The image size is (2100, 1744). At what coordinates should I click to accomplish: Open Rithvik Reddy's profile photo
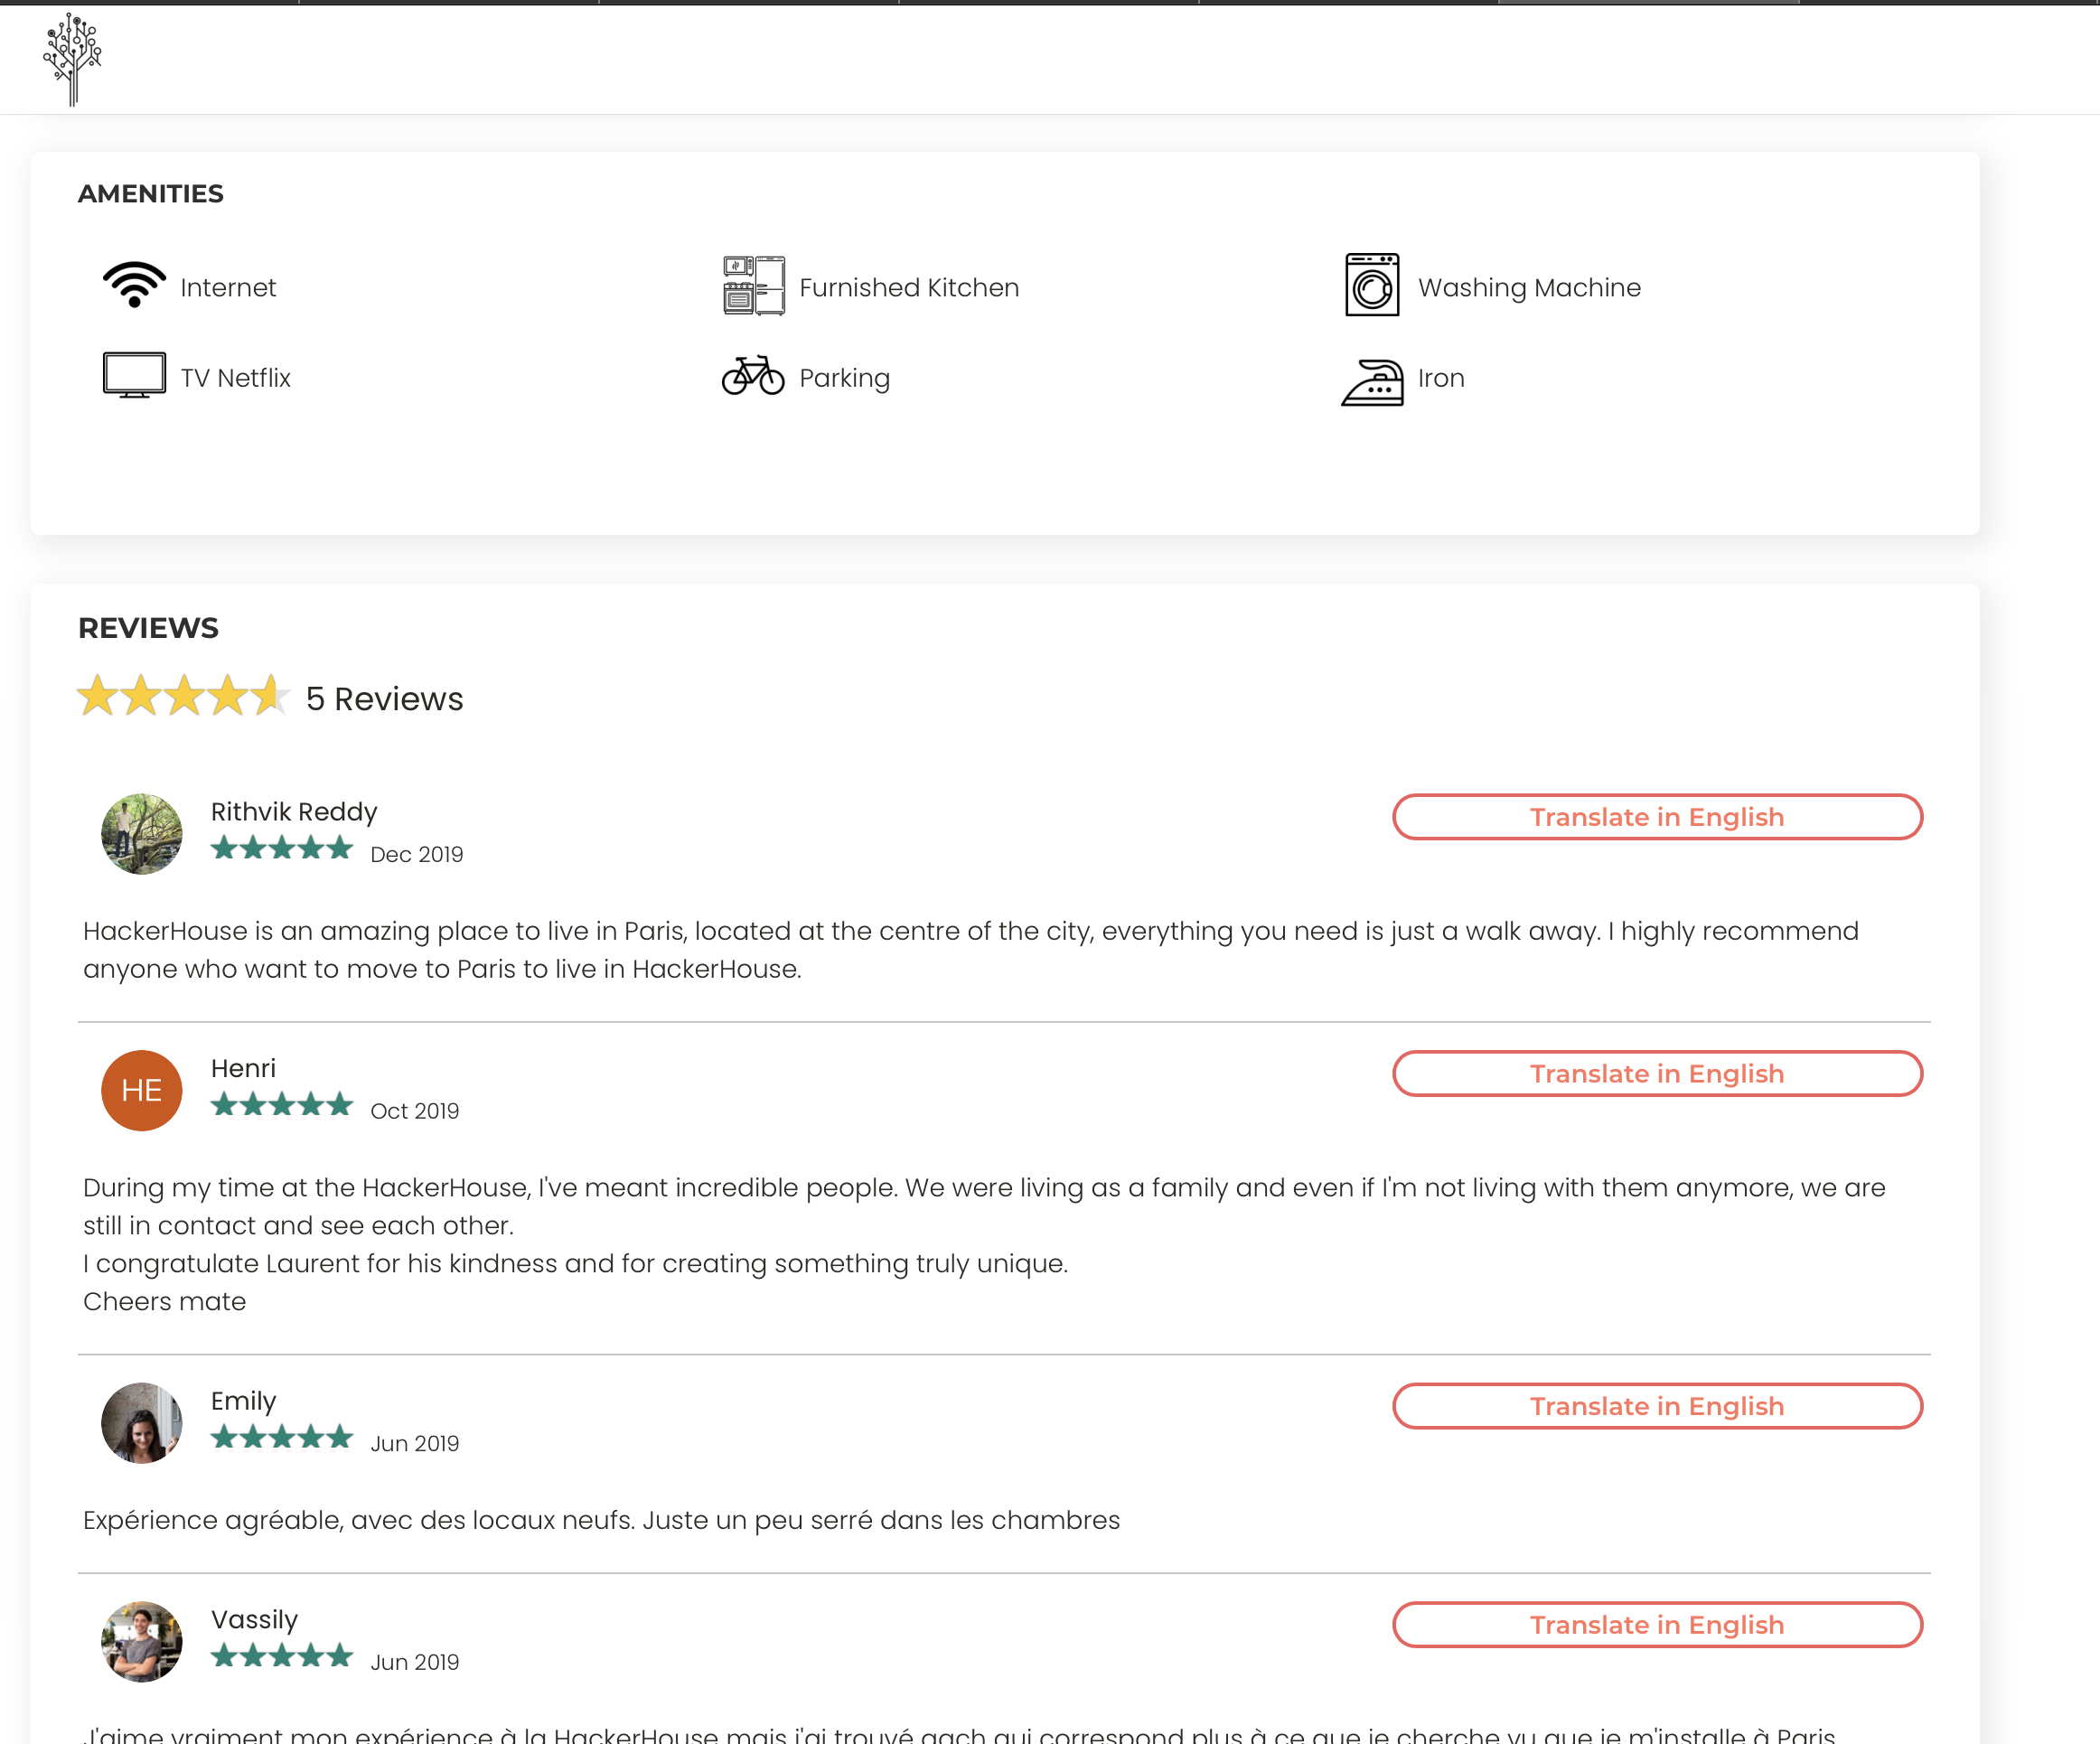point(141,834)
